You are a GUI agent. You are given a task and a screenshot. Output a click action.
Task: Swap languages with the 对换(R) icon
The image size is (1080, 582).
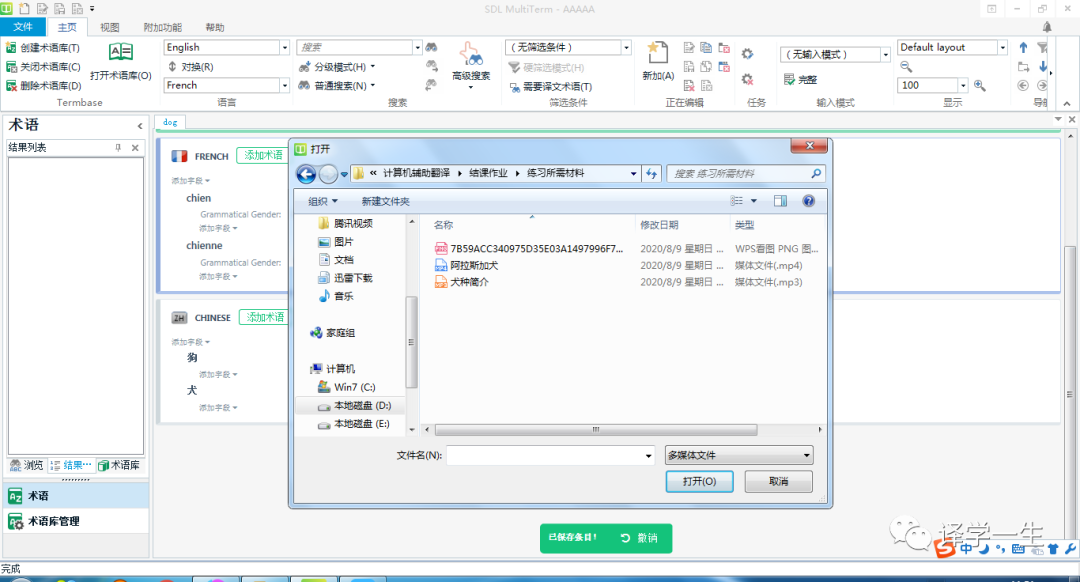pos(172,67)
